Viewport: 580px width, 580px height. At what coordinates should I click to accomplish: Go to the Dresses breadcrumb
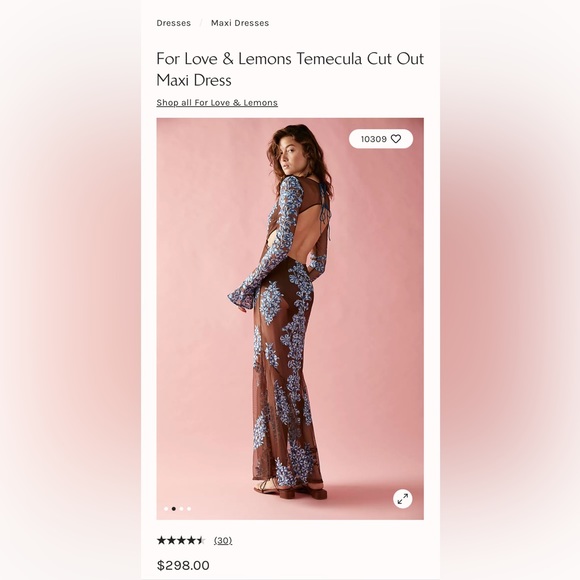coord(173,23)
